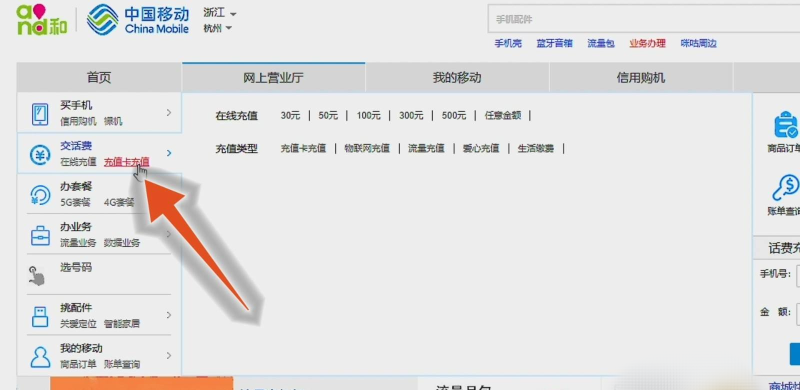This screenshot has width=800, height=390.
Task: Click the 手机壳 hot search link
Action: (508, 43)
